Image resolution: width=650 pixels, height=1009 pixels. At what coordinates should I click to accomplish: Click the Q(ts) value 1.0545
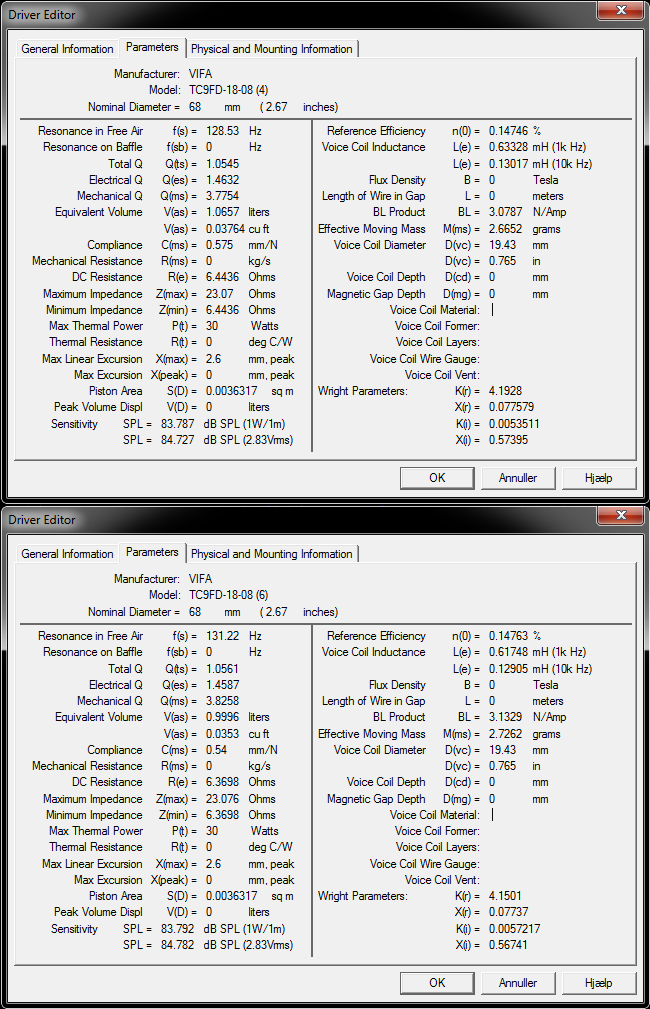[222, 163]
